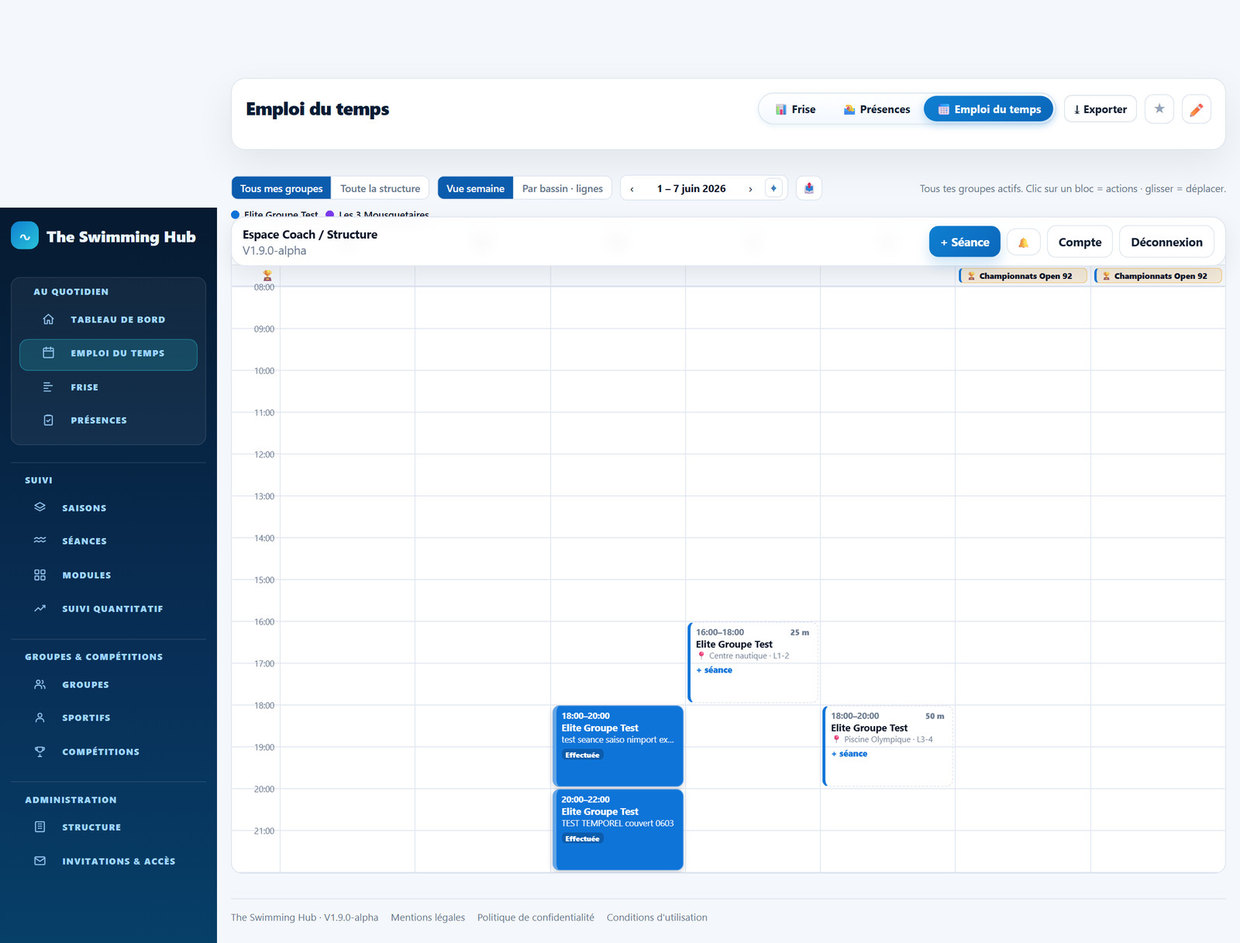Open the rightmost Championnats Open 92 event
Screen dimensions: 1240x943
point(1158,276)
